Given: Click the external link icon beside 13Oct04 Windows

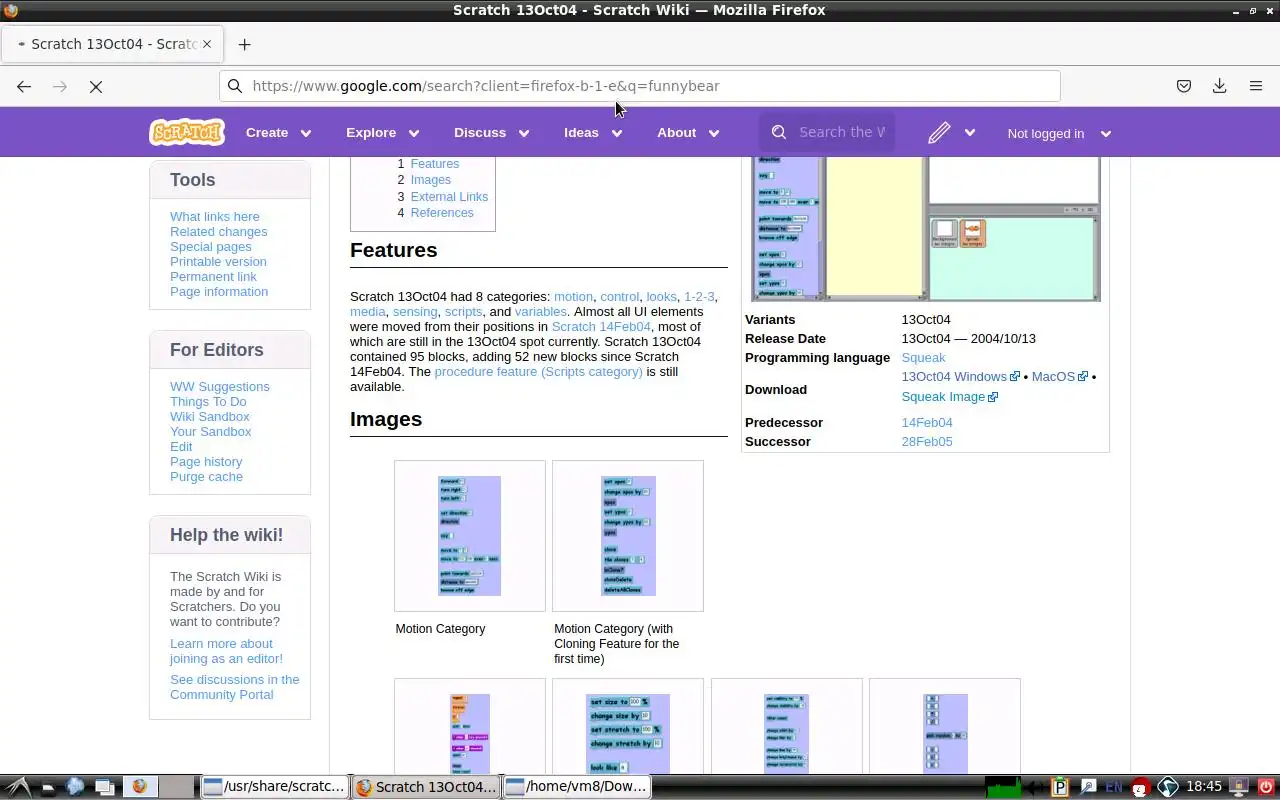Looking at the screenshot, I should (1015, 377).
